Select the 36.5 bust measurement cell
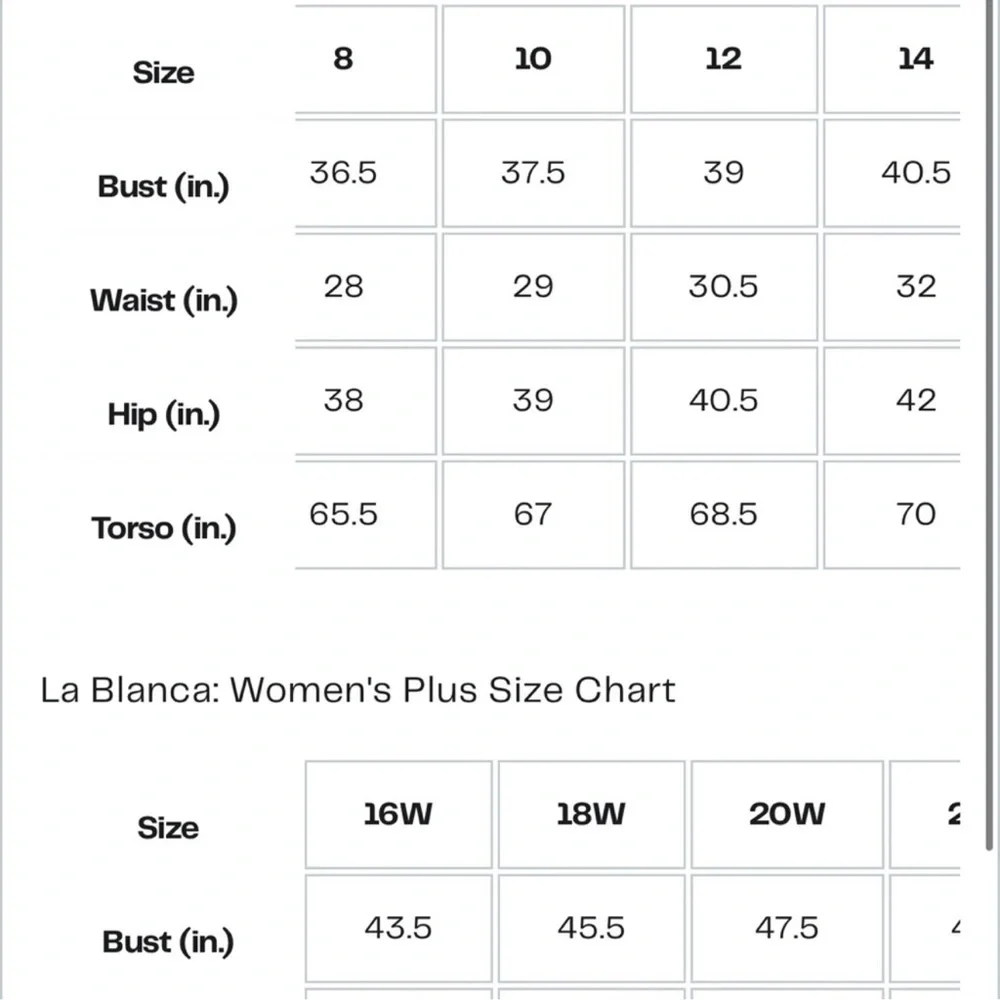This screenshot has width=1000, height=1000. 343,173
